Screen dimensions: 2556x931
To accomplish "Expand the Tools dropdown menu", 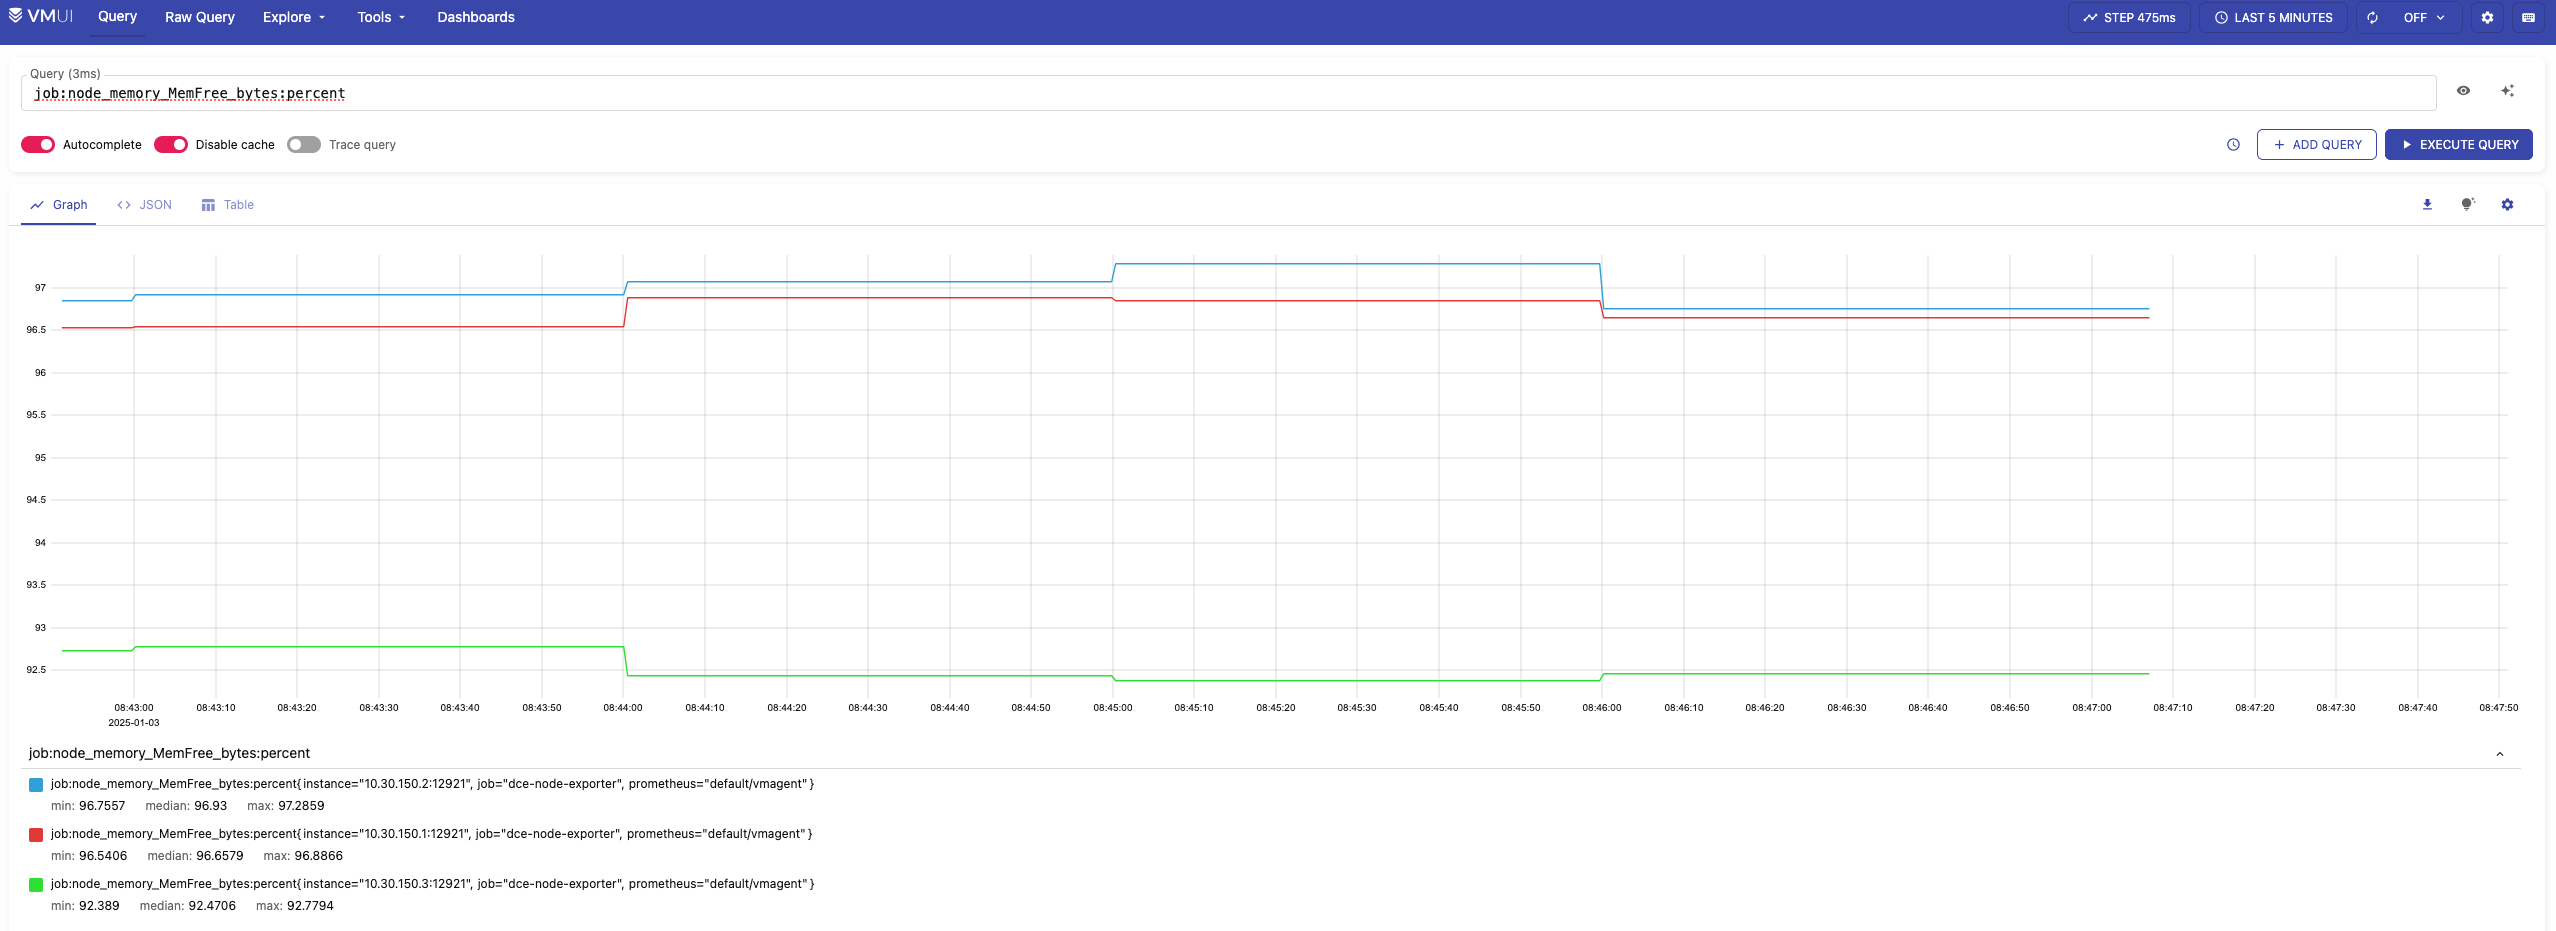I will (x=381, y=18).
